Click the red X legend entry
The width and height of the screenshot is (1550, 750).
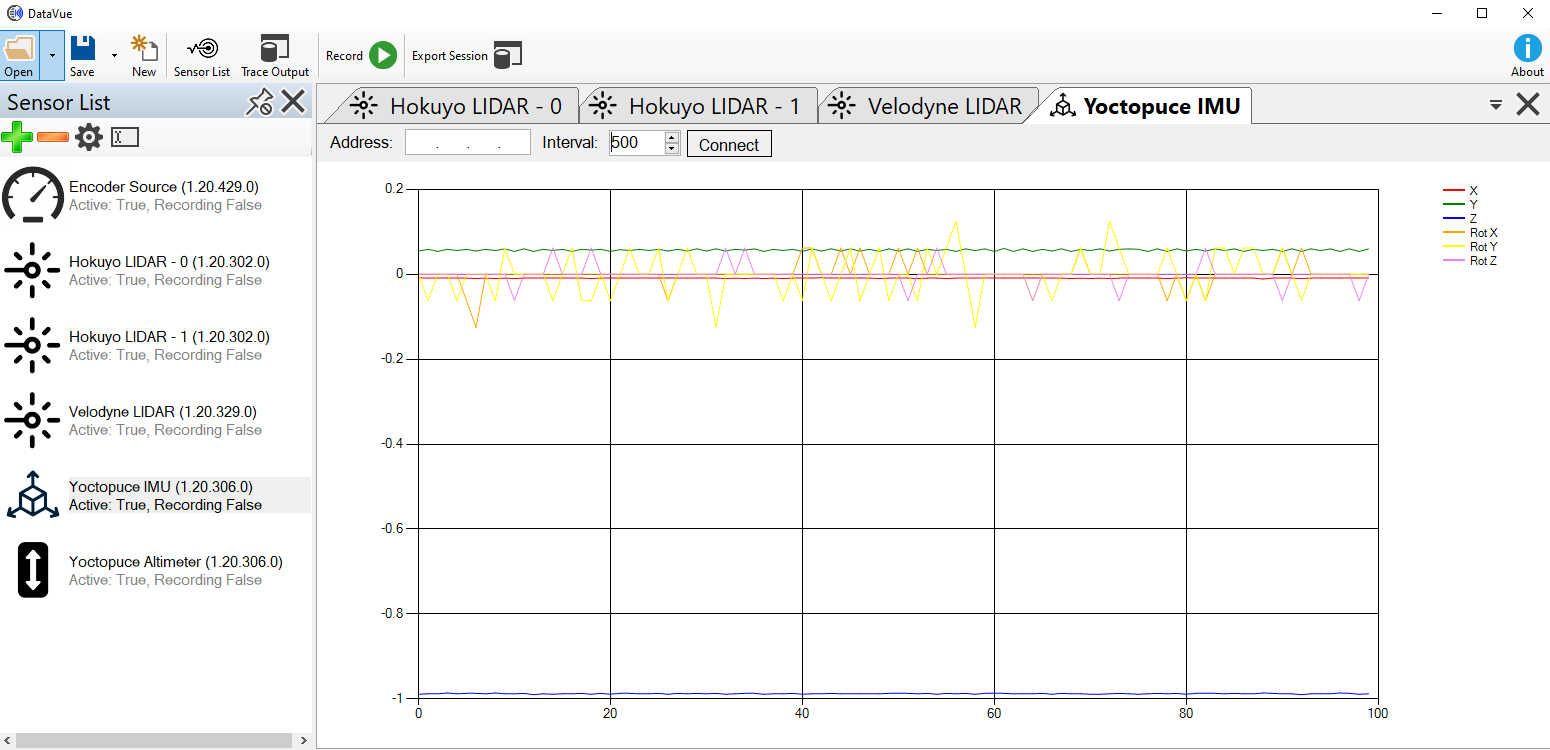tap(1460, 190)
